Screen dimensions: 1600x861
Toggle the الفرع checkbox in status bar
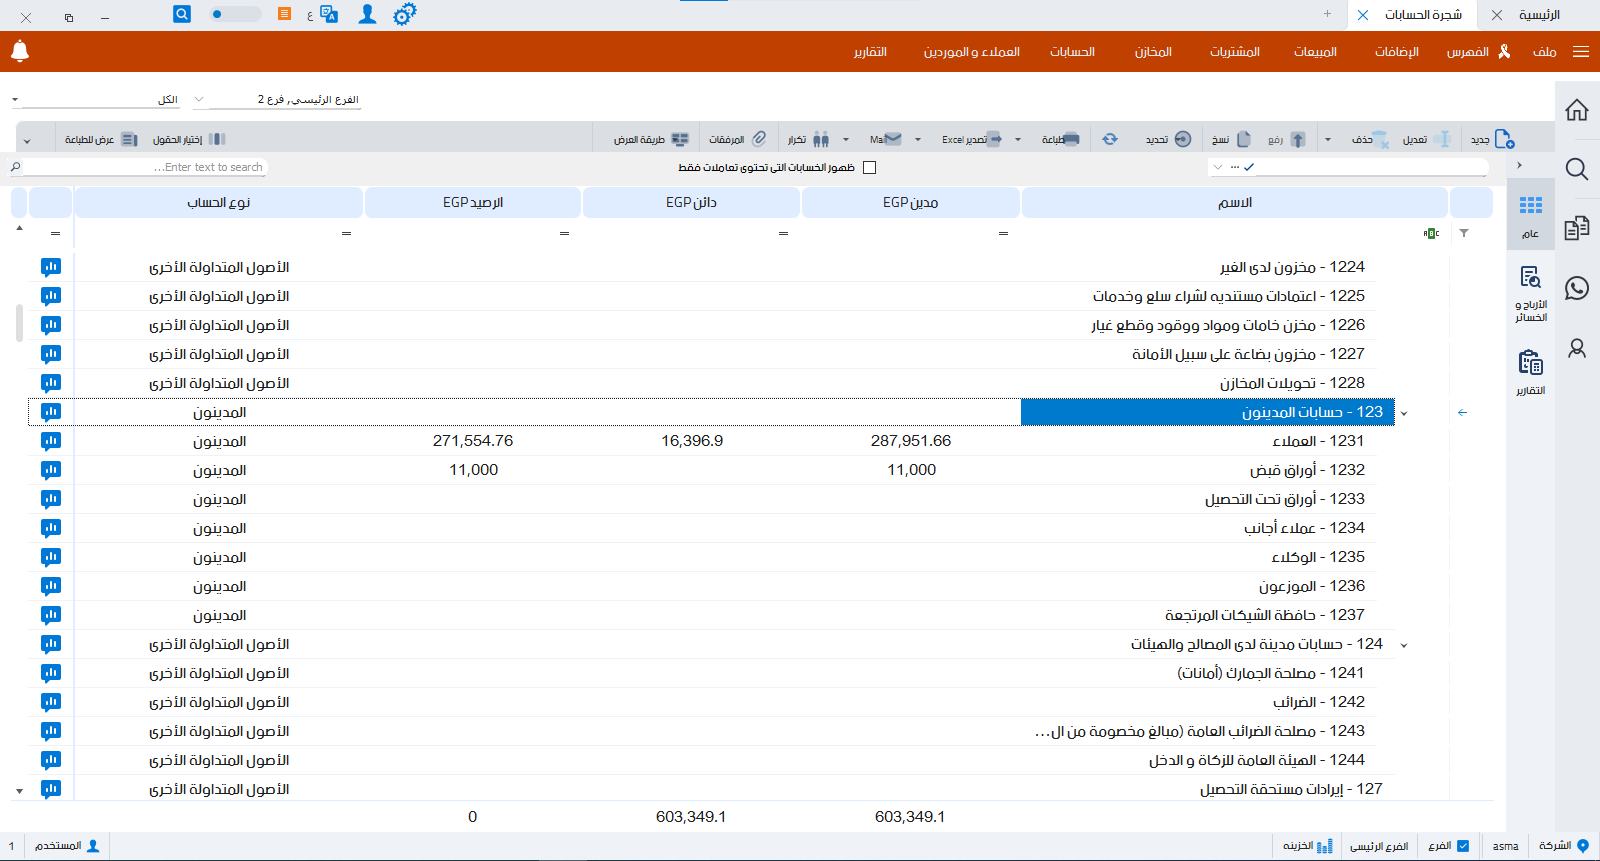tap(1463, 846)
